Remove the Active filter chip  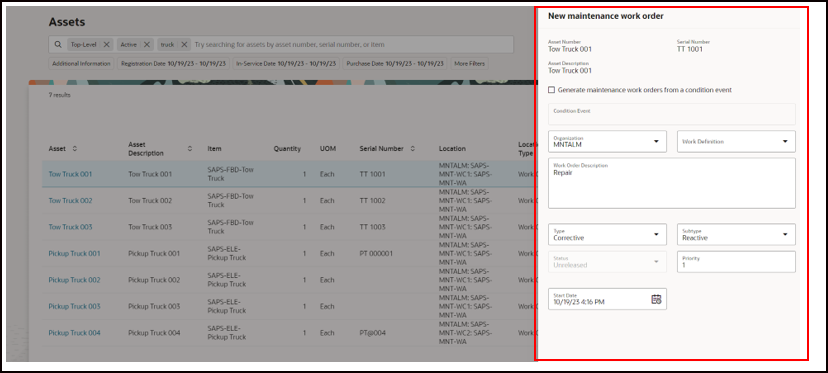click(x=147, y=45)
